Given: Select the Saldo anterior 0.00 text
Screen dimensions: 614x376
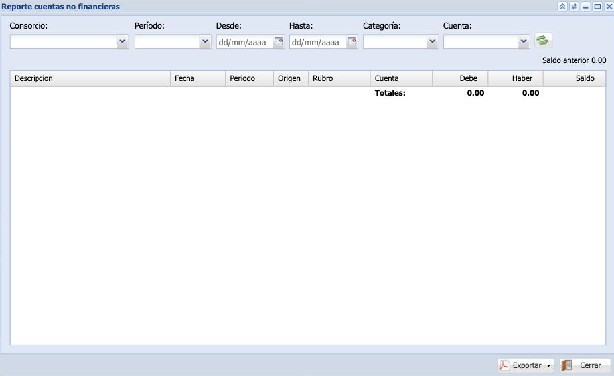Looking at the screenshot, I should 574,60.
